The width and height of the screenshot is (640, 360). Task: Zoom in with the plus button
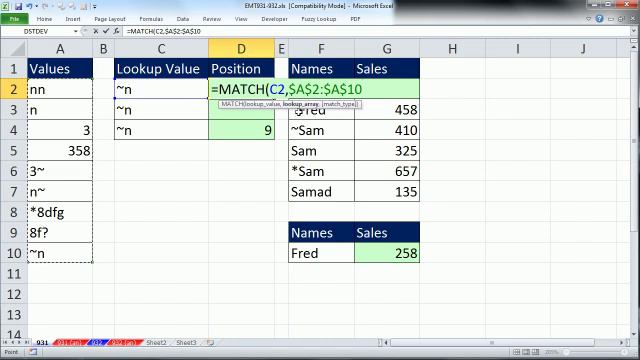(624, 352)
